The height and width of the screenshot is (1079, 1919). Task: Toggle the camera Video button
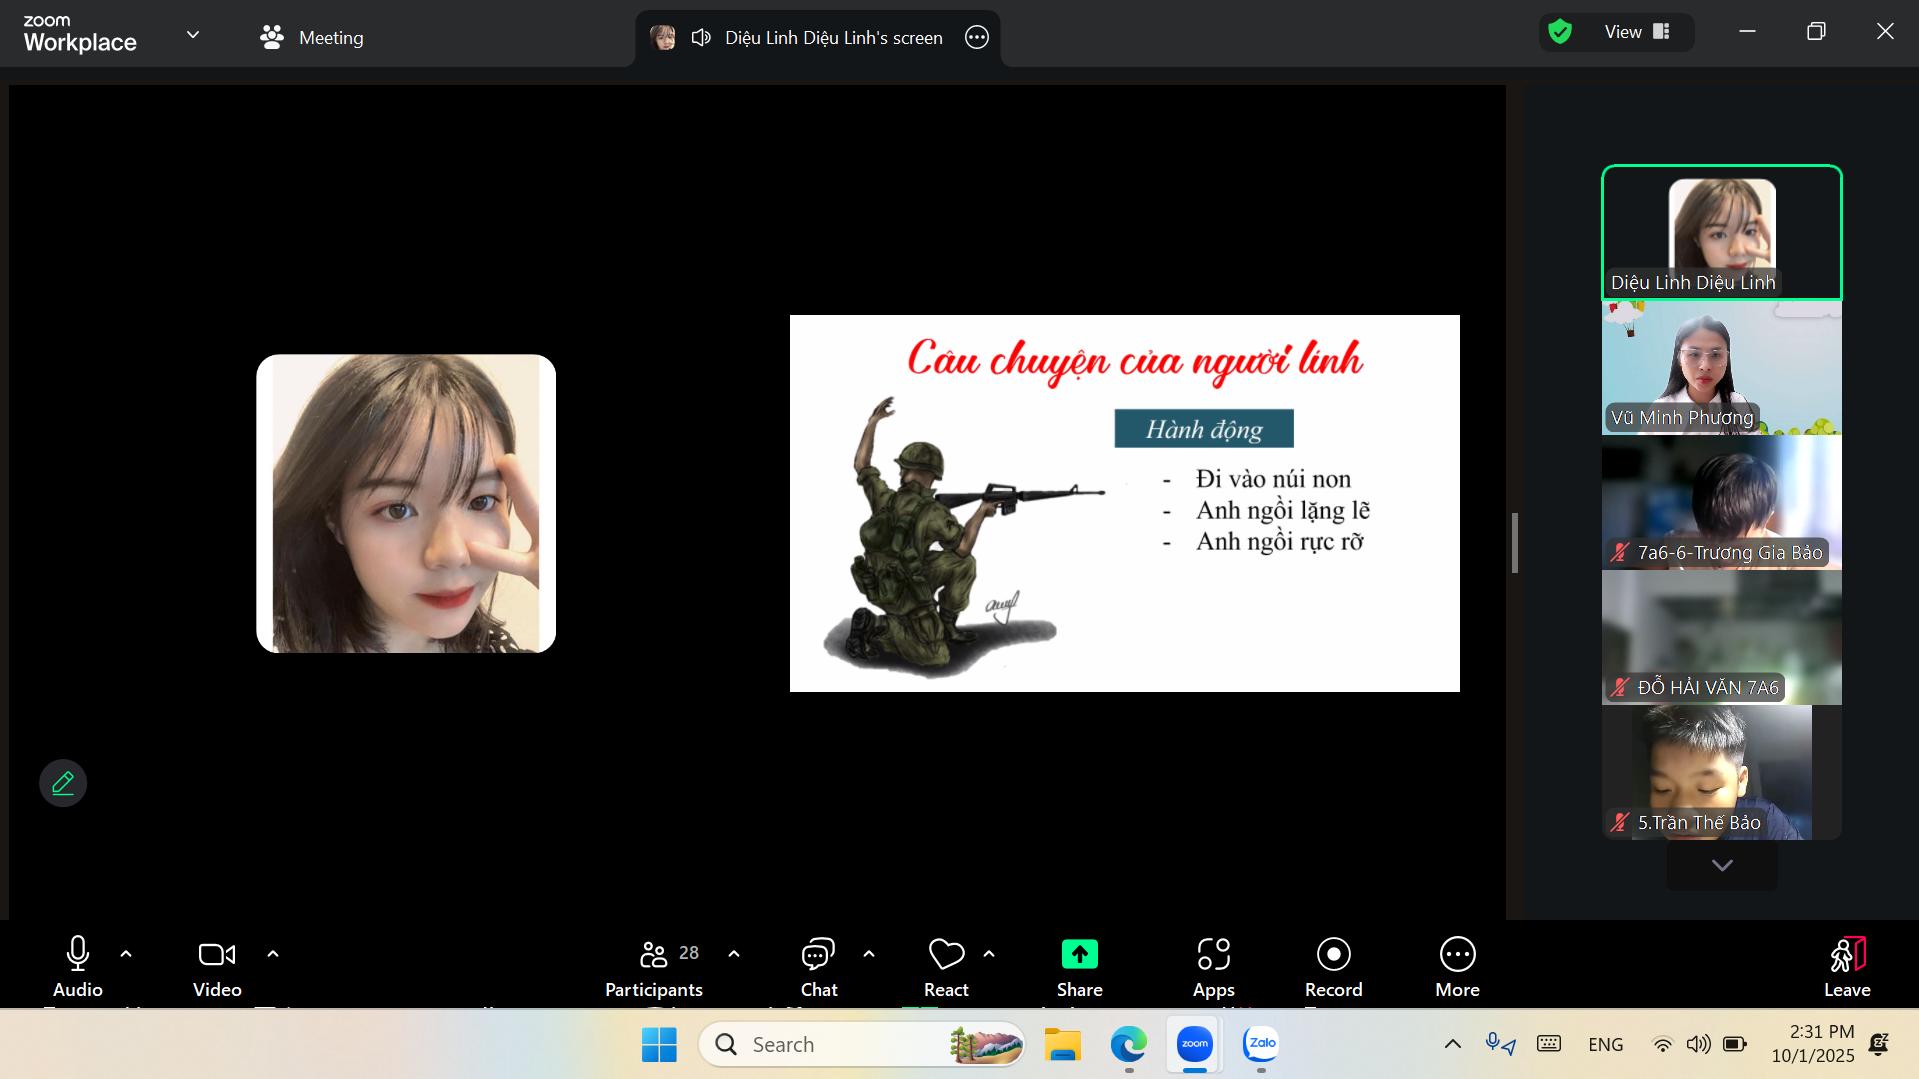(x=217, y=955)
